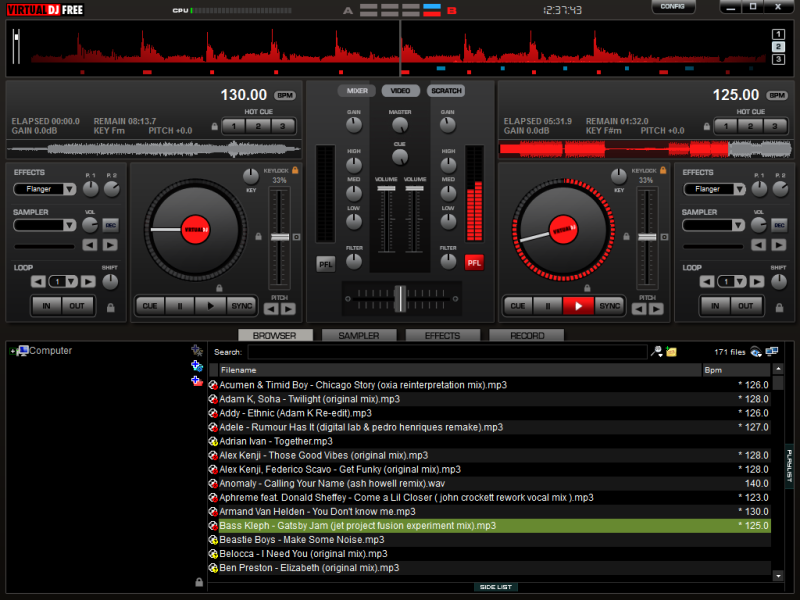Click inside the Search field

tap(447, 352)
